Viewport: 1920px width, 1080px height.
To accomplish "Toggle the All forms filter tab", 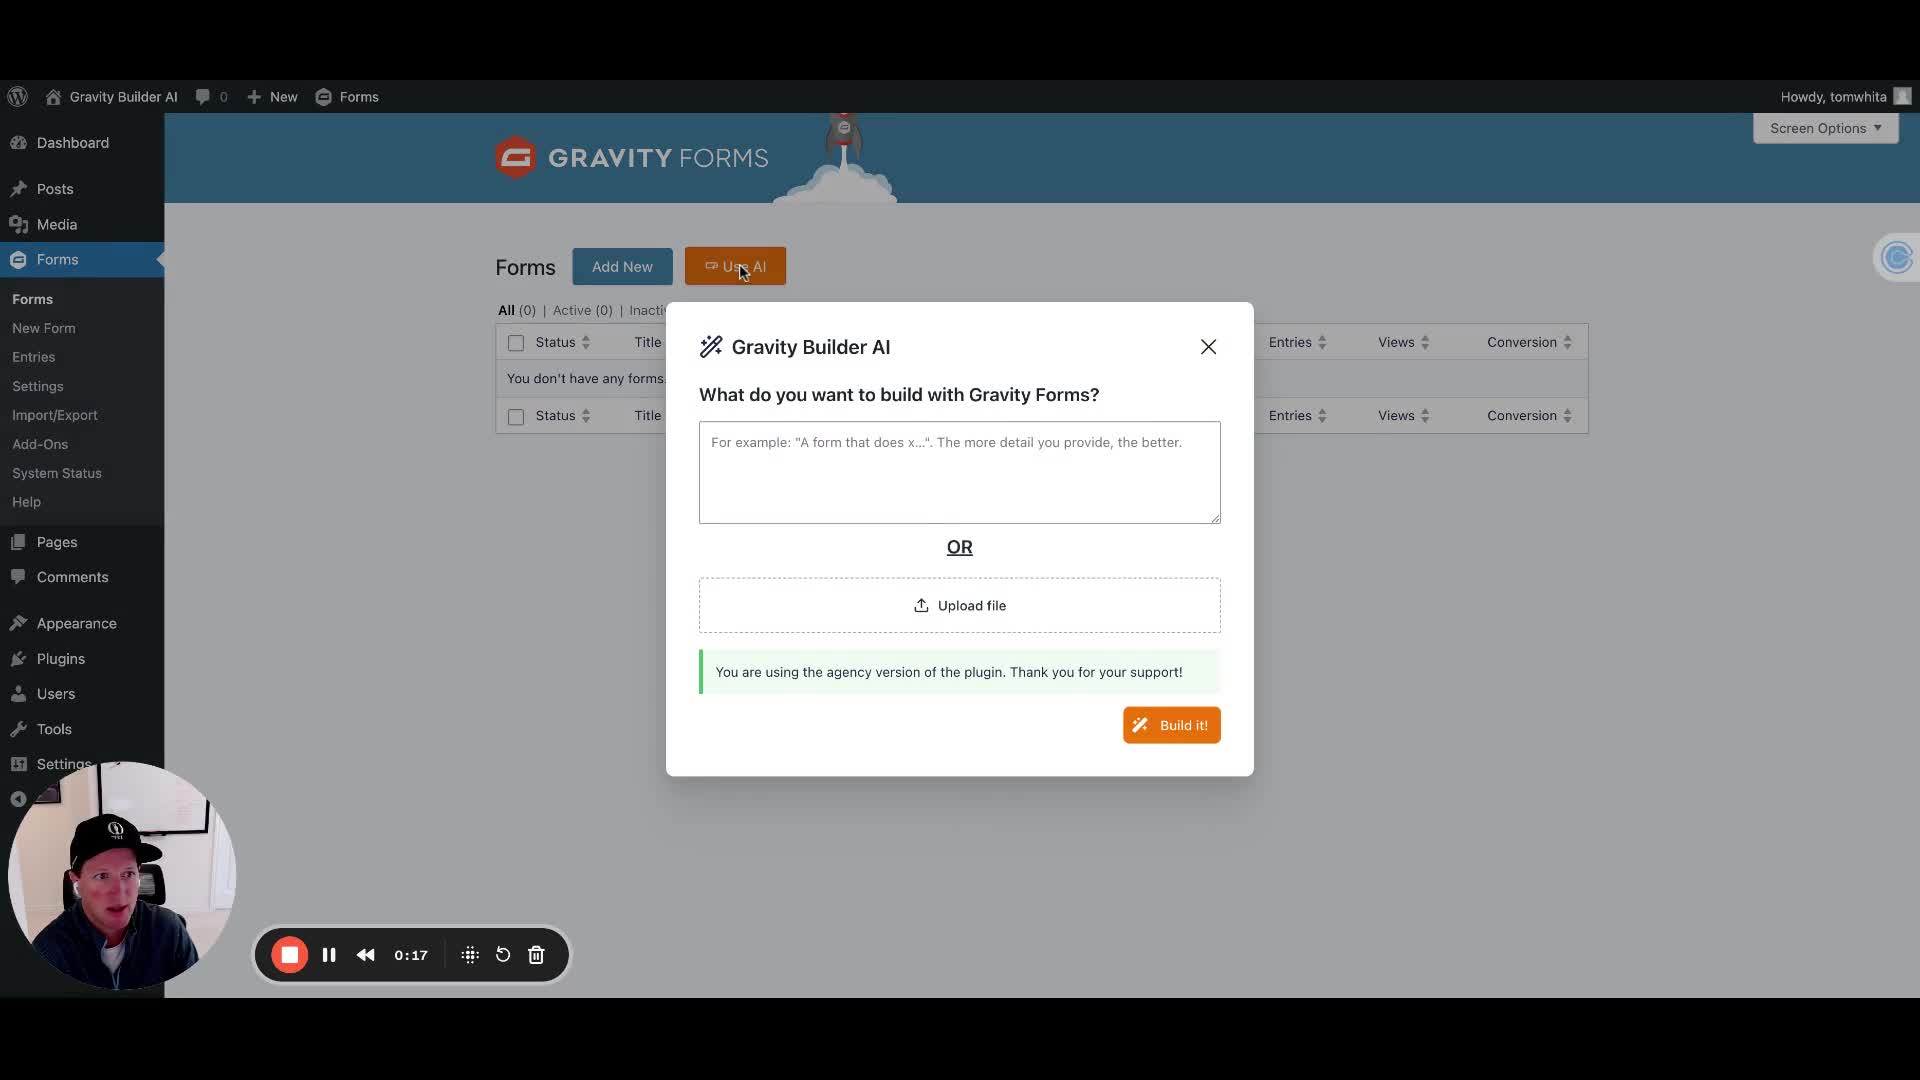I will (x=505, y=310).
